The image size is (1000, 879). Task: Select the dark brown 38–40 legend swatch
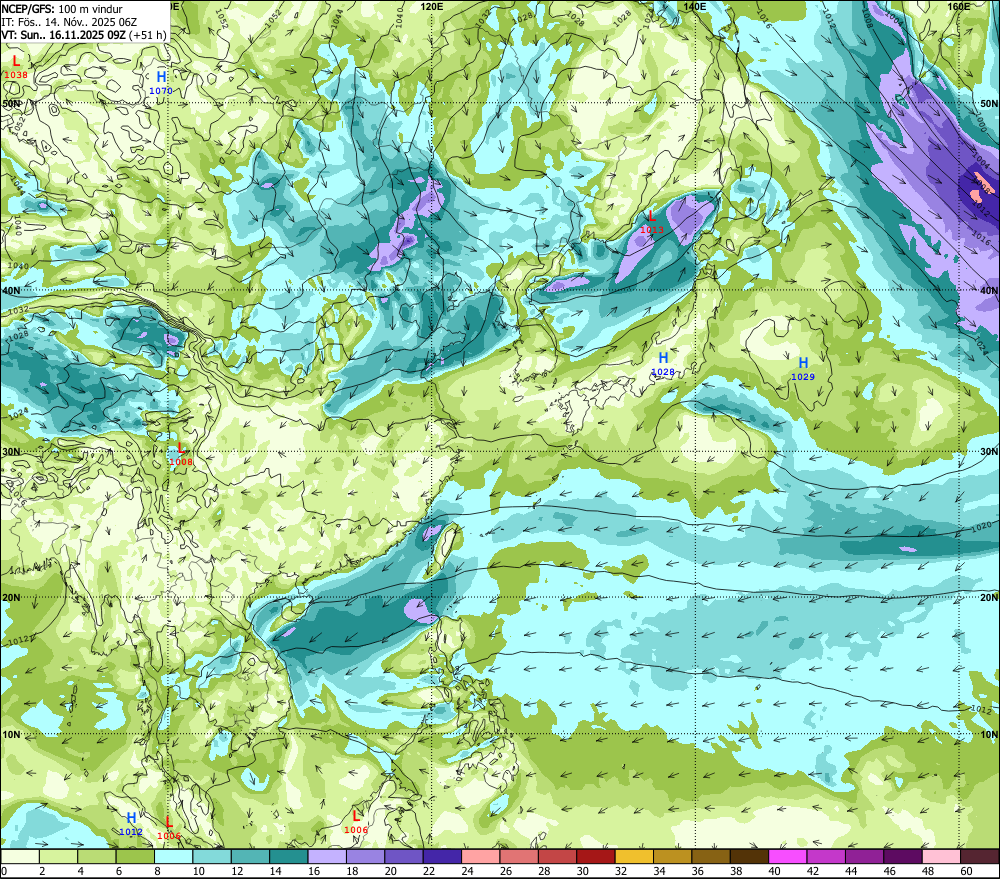click(750, 856)
